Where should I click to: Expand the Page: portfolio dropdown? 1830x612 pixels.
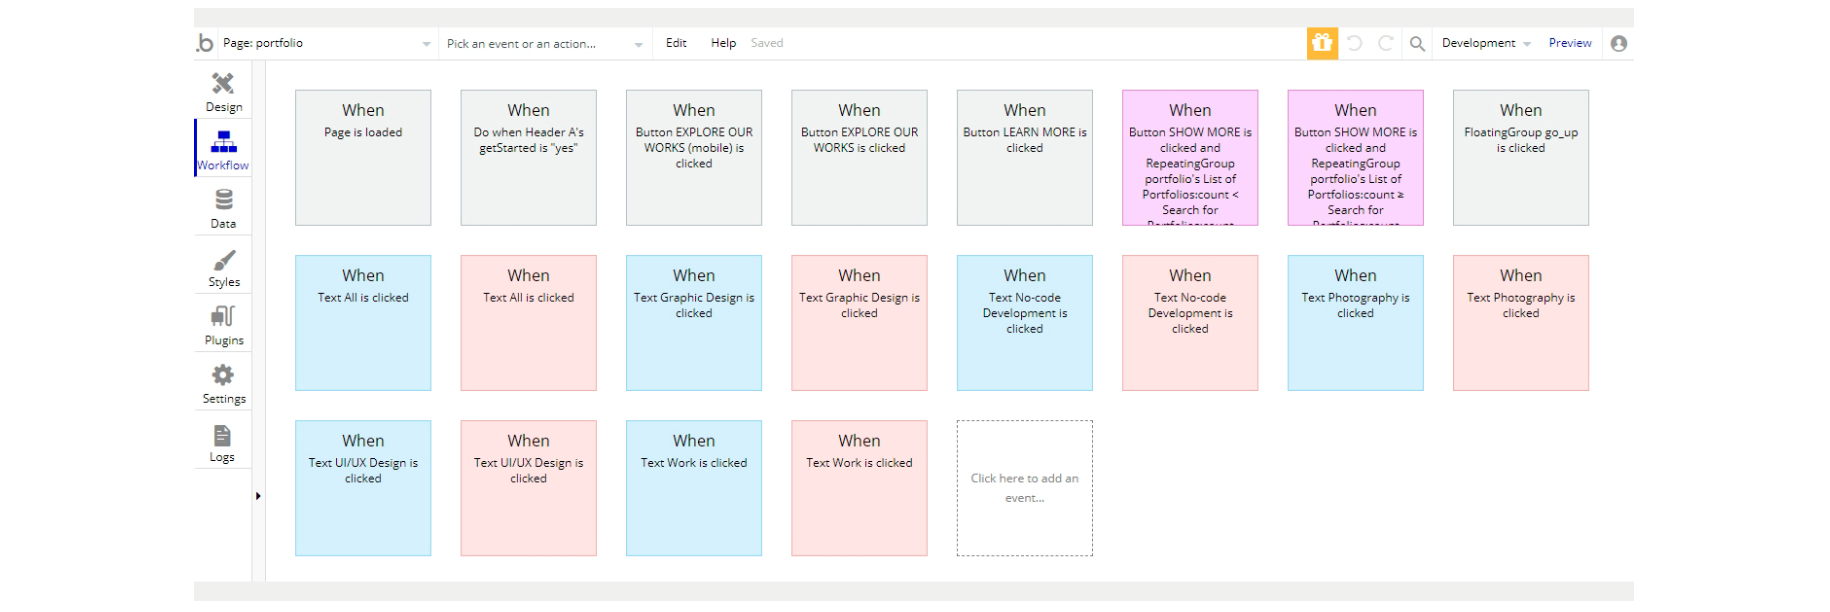(426, 44)
